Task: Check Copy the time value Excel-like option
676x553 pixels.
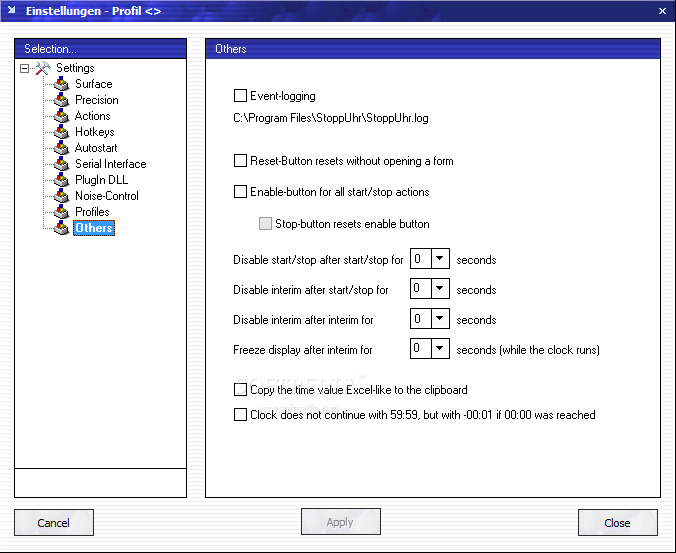Action: (240, 390)
